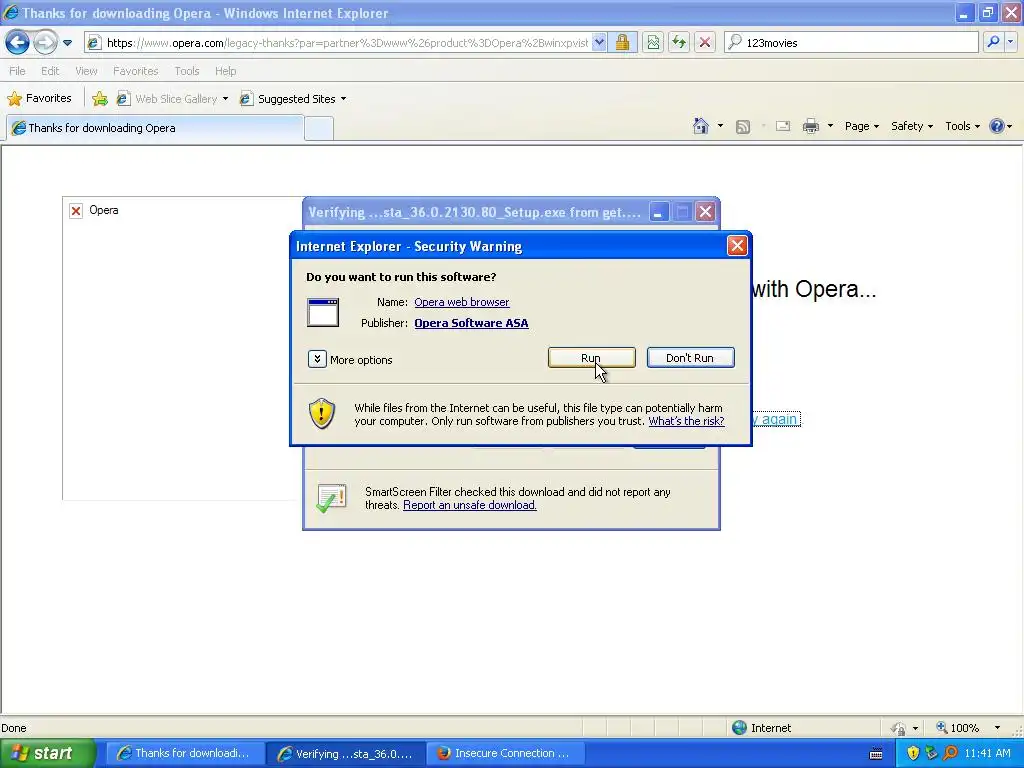1024x768 pixels.
Task: Select the Thanks for downloading Opera tab
Action: click(155, 128)
